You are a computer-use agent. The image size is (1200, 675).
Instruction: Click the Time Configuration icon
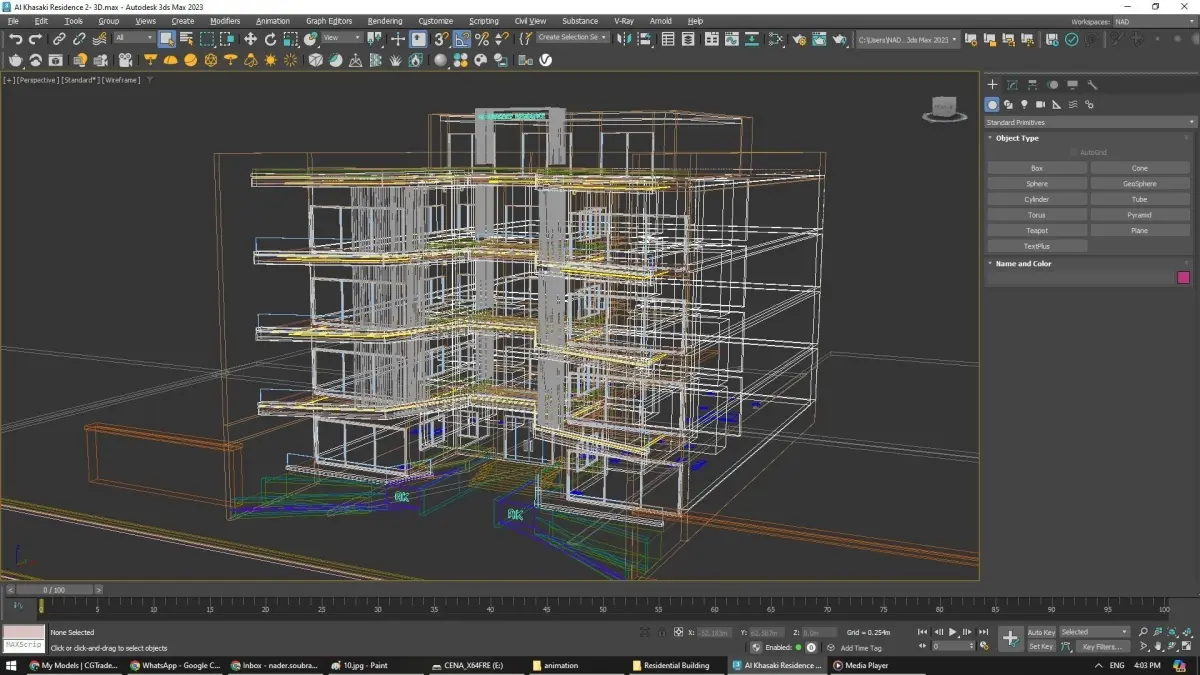click(x=984, y=646)
